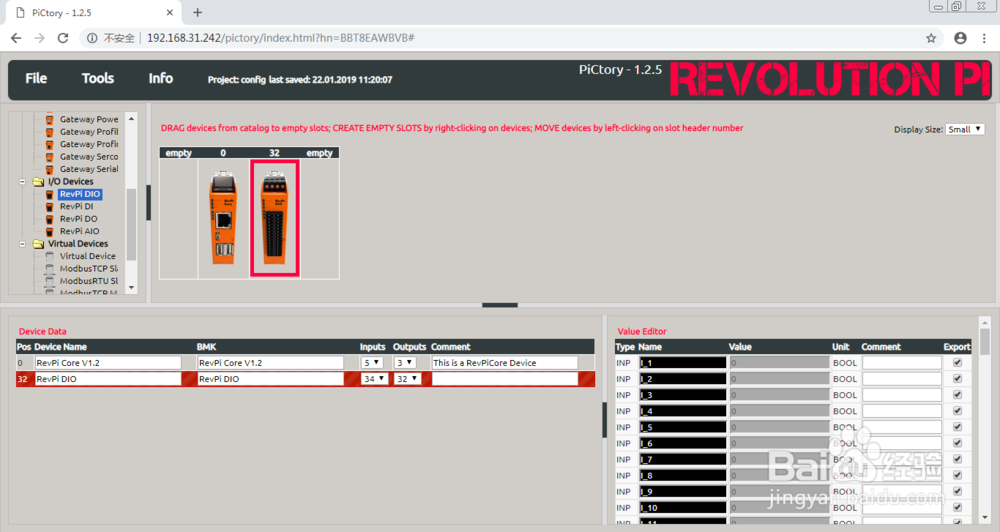Click the RevPi DI catalog icon

pyautogui.click(x=49, y=207)
